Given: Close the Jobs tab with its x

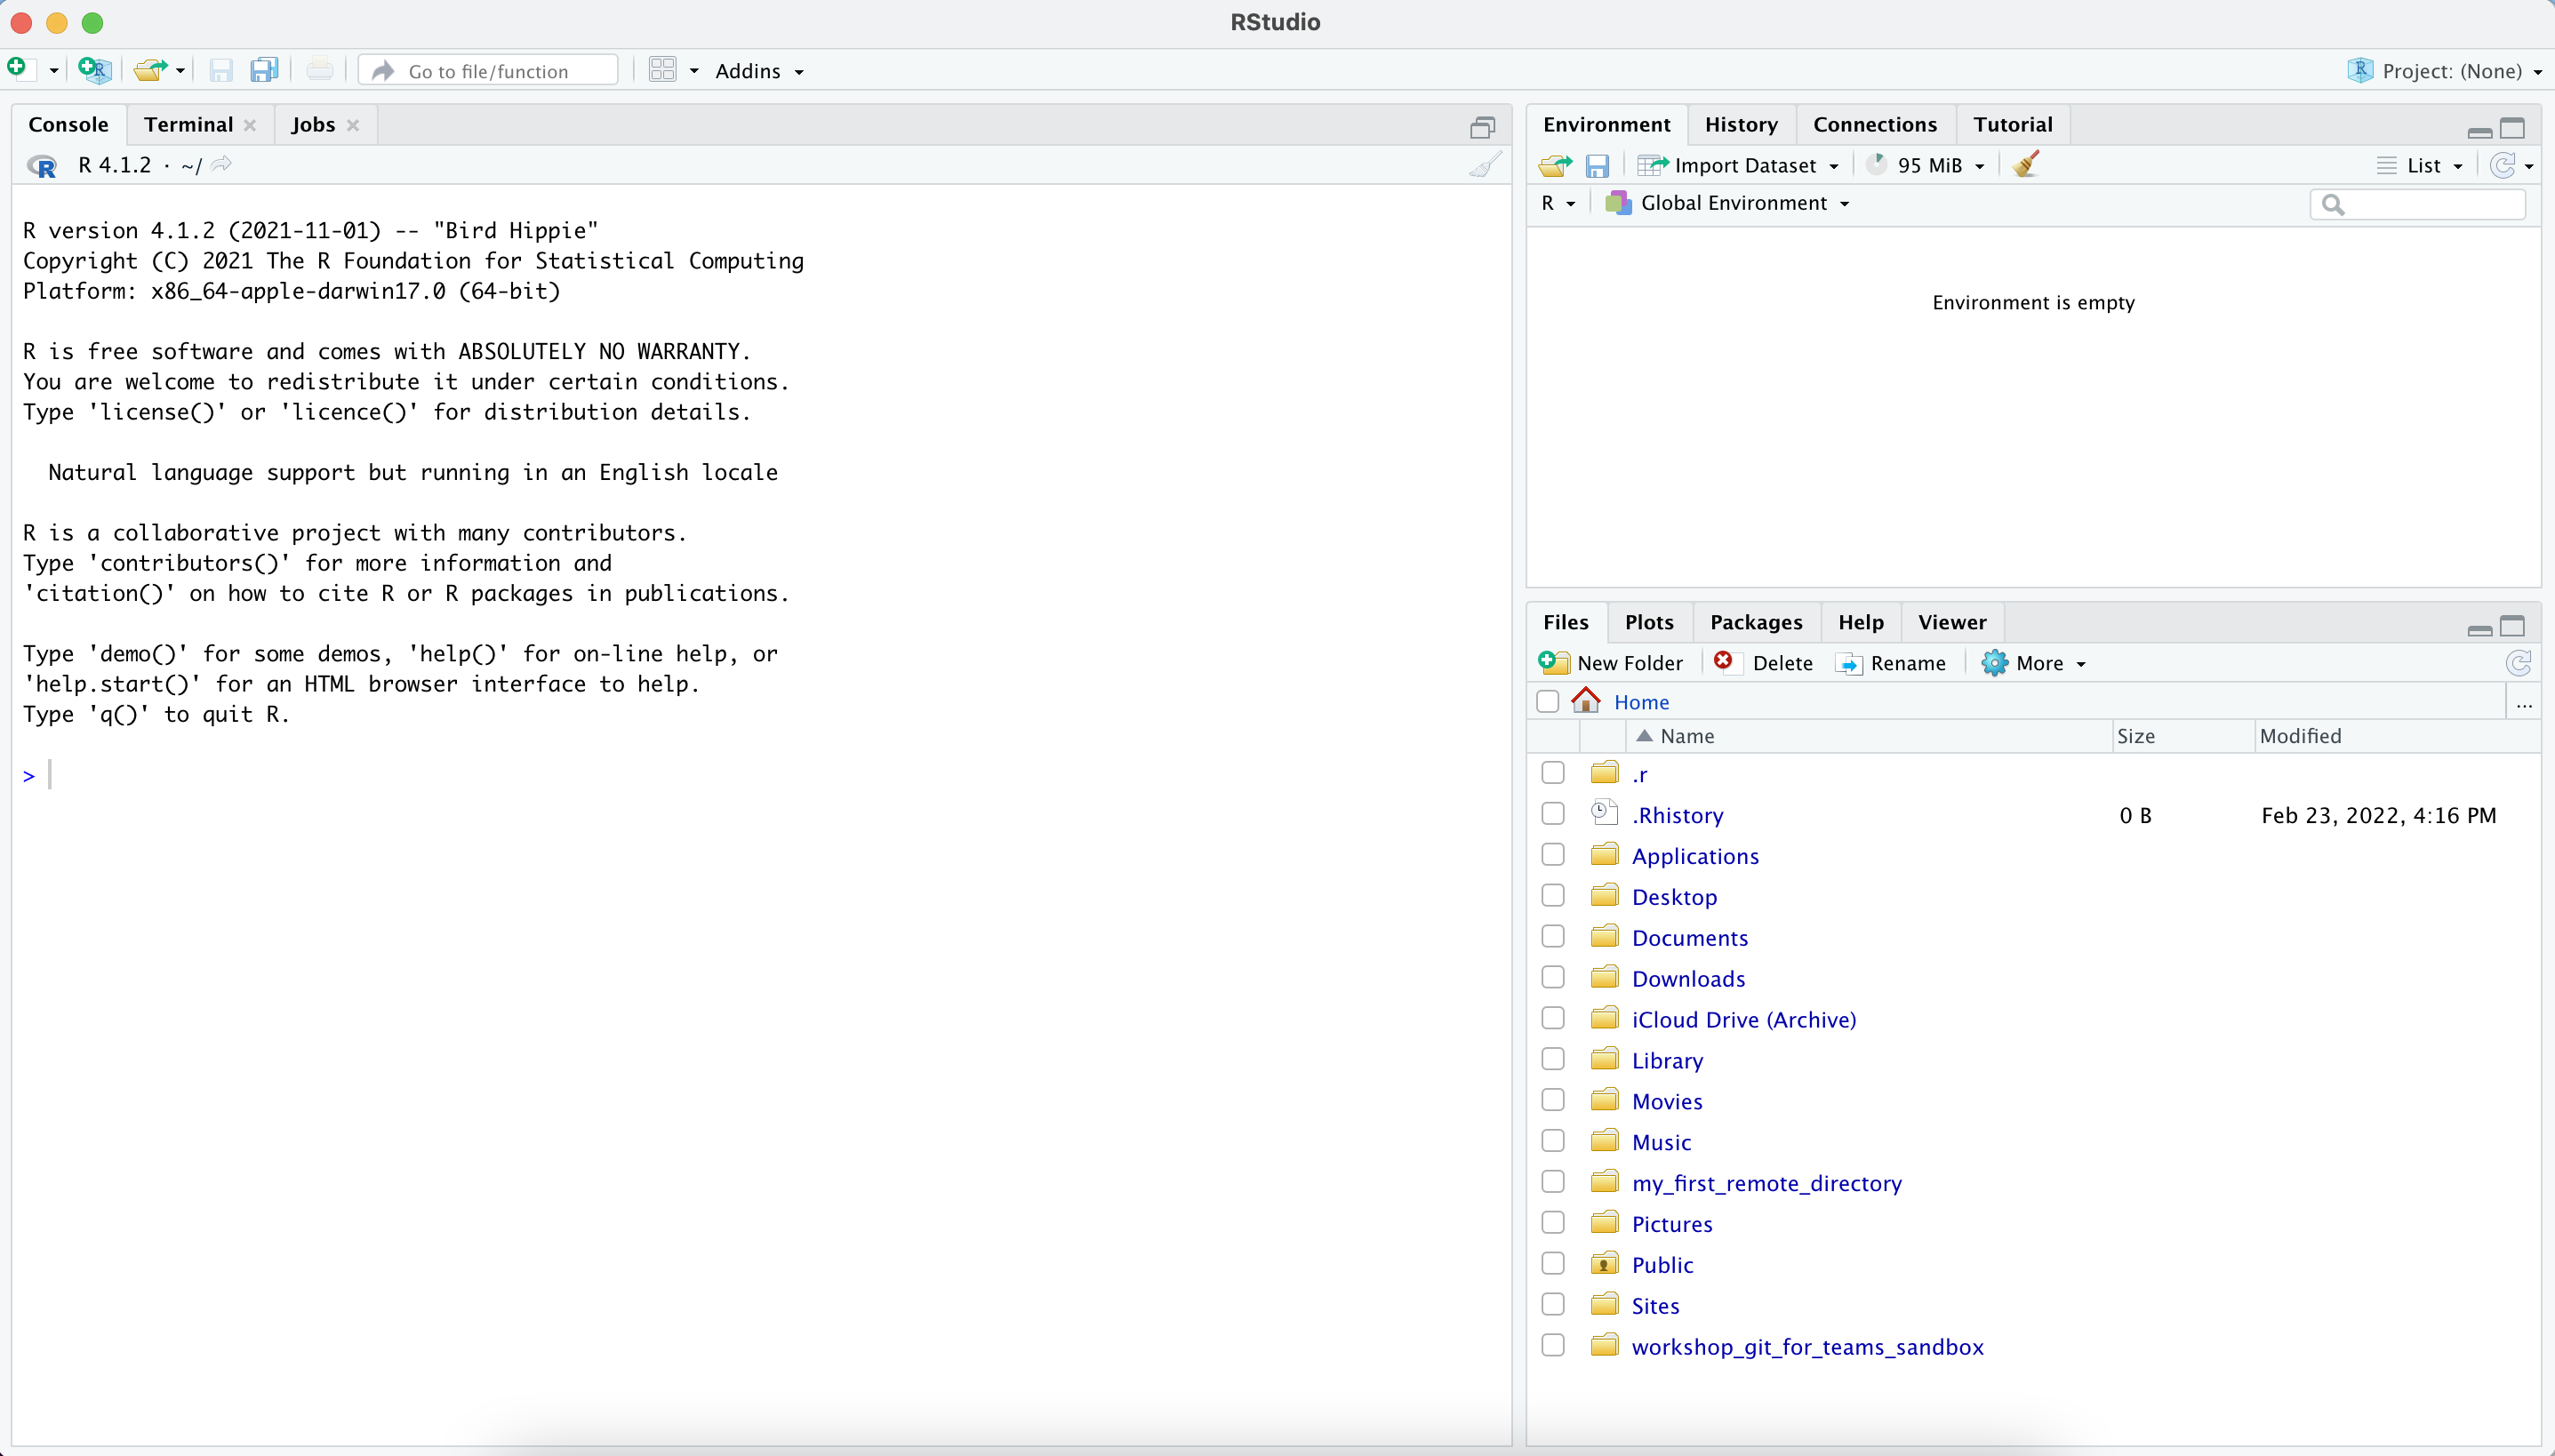Looking at the screenshot, I should [353, 125].
